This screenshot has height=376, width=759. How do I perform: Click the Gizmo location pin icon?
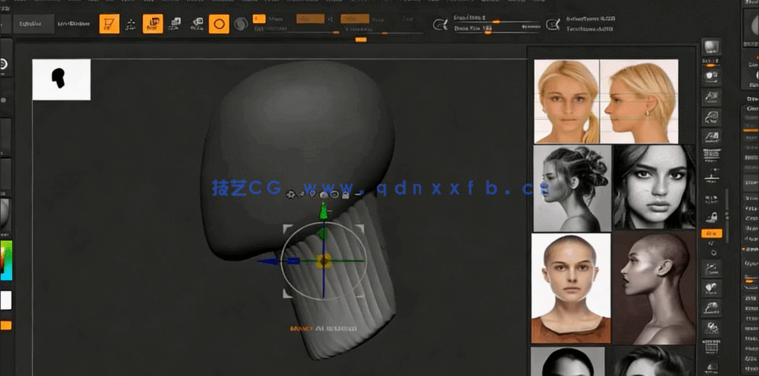click(x=312, y=195)
